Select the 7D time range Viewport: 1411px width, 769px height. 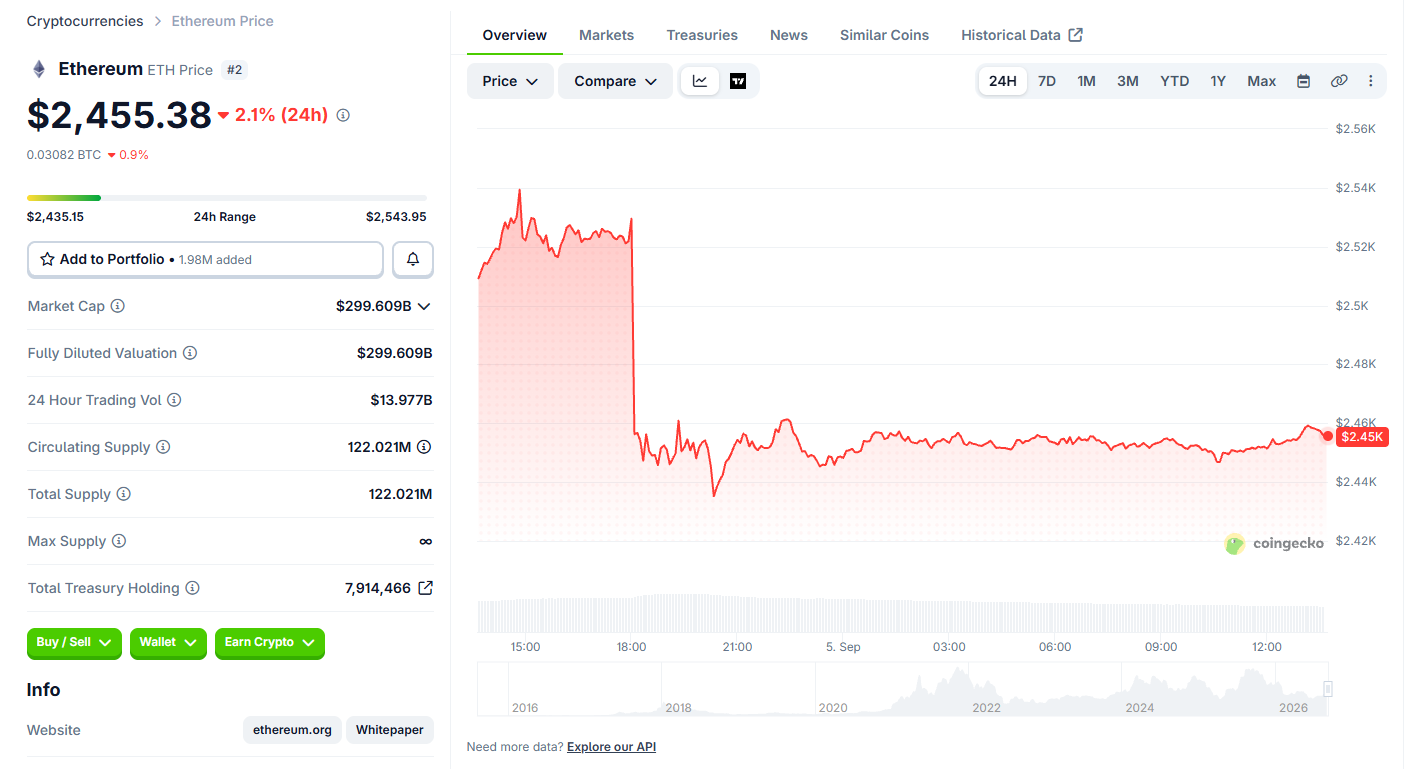(x=1047, y=81)
